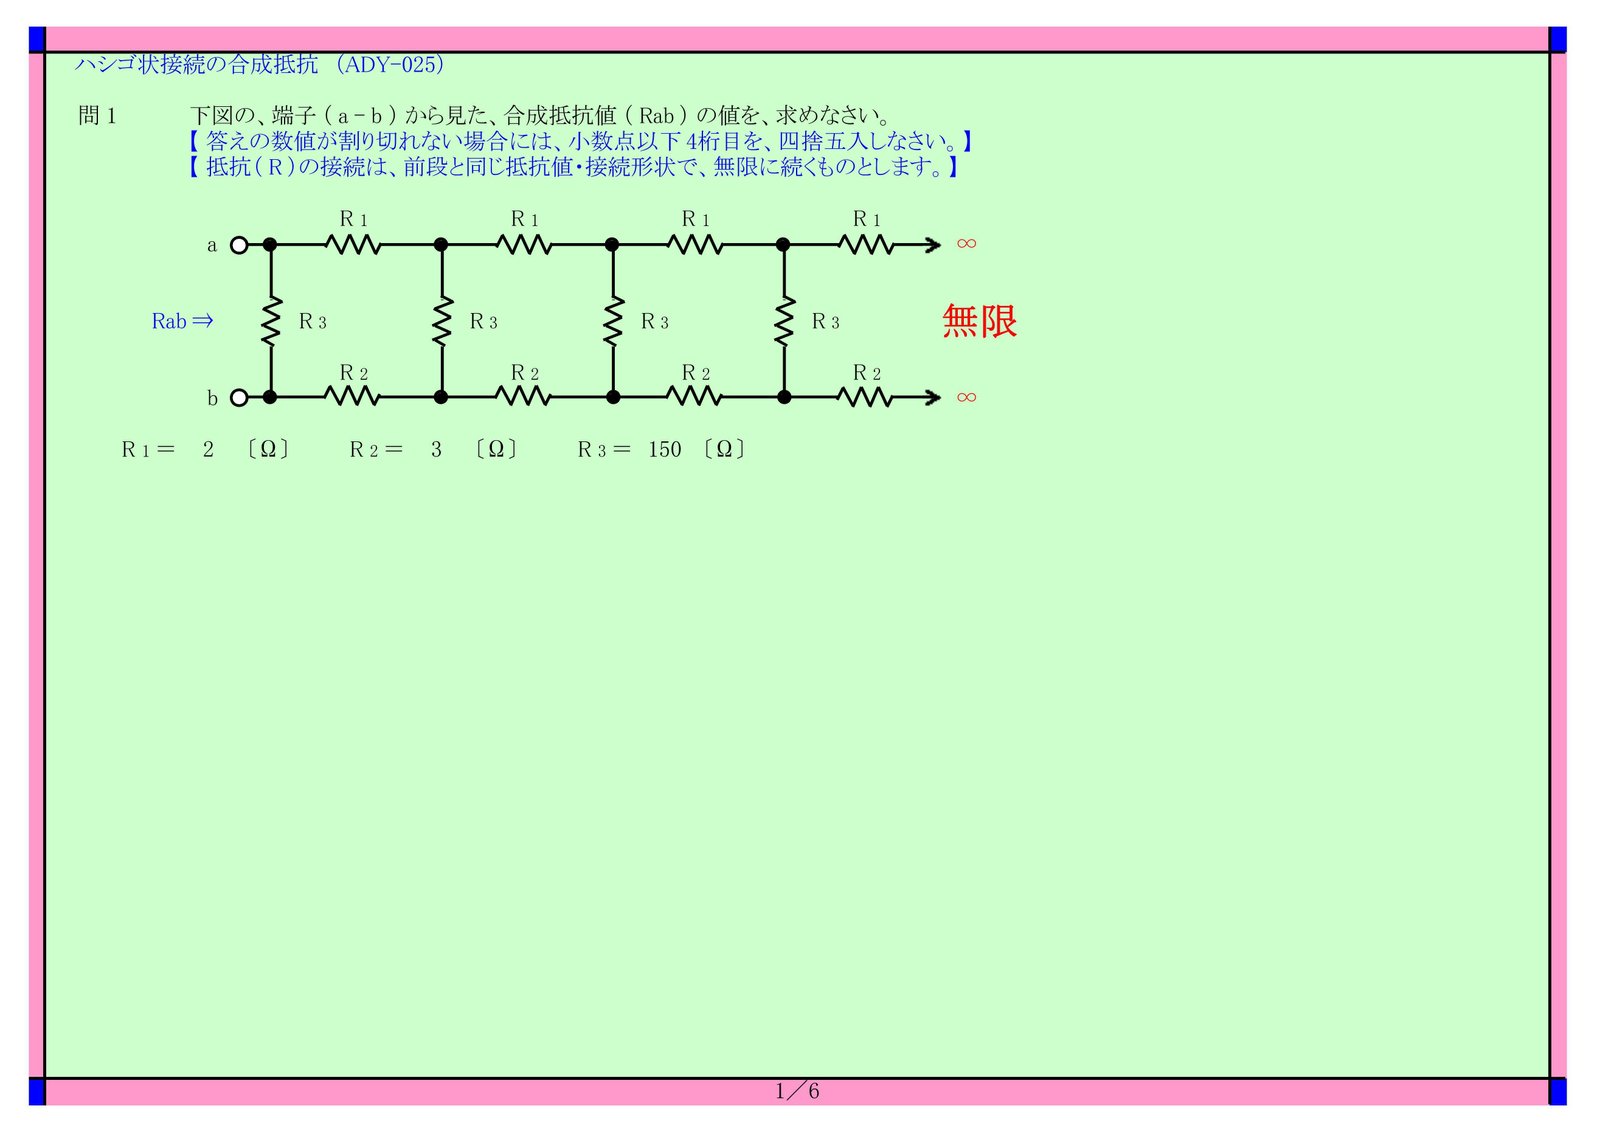Click the red infinity symbol on the bottom line
The width and height of the screenshot is (1600, 1130).
coord(966,397)
